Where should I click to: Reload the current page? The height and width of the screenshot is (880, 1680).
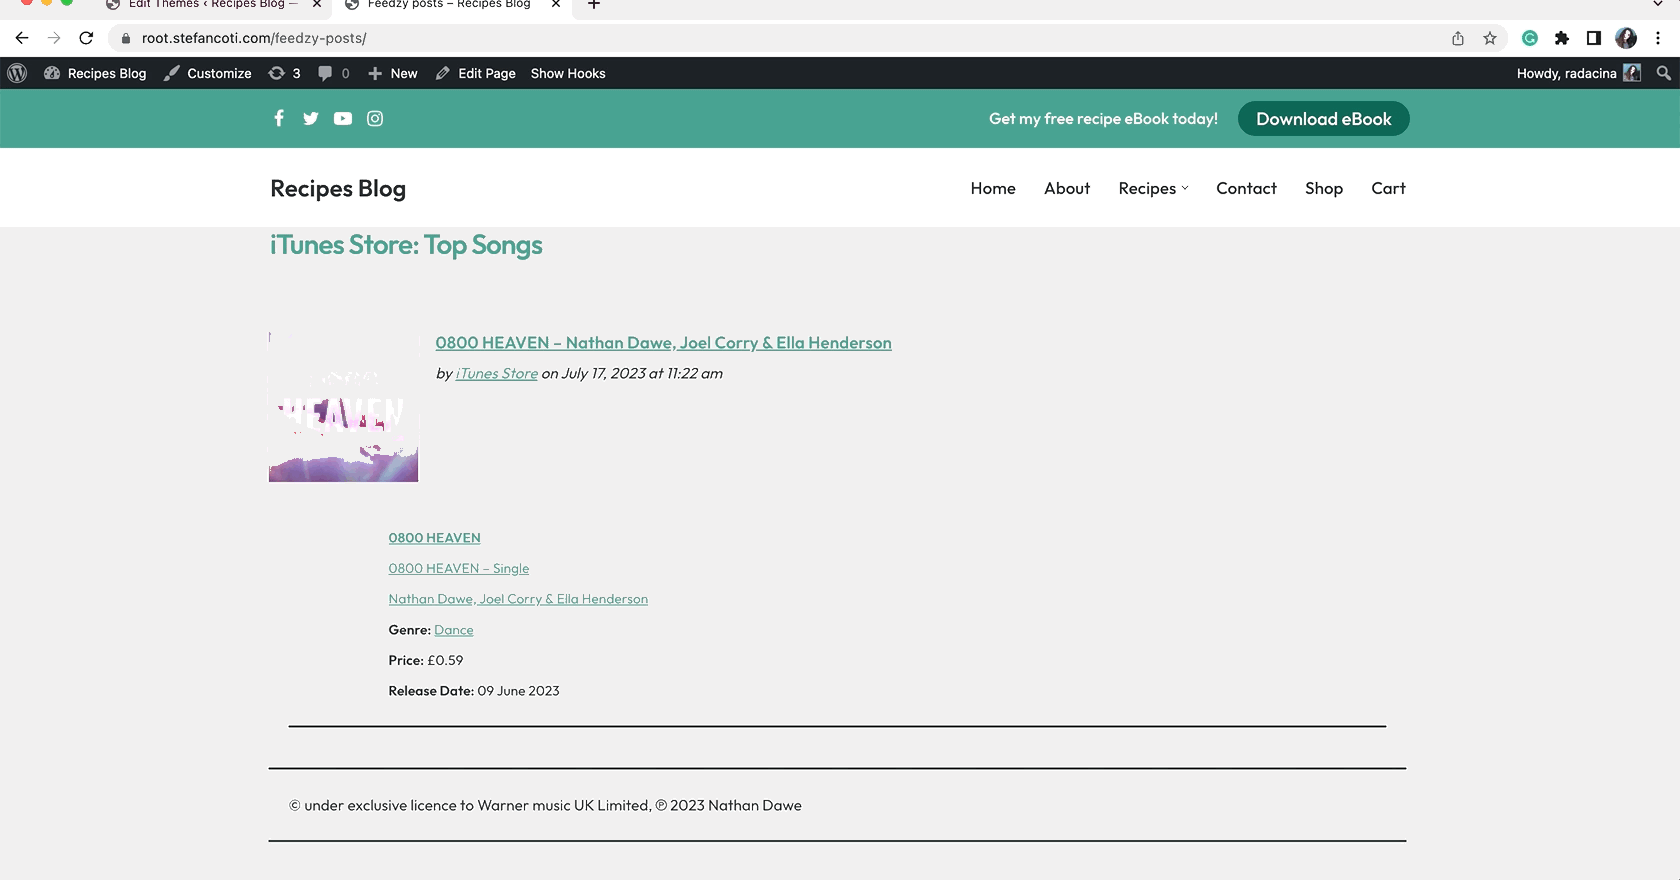pos(86,38)
